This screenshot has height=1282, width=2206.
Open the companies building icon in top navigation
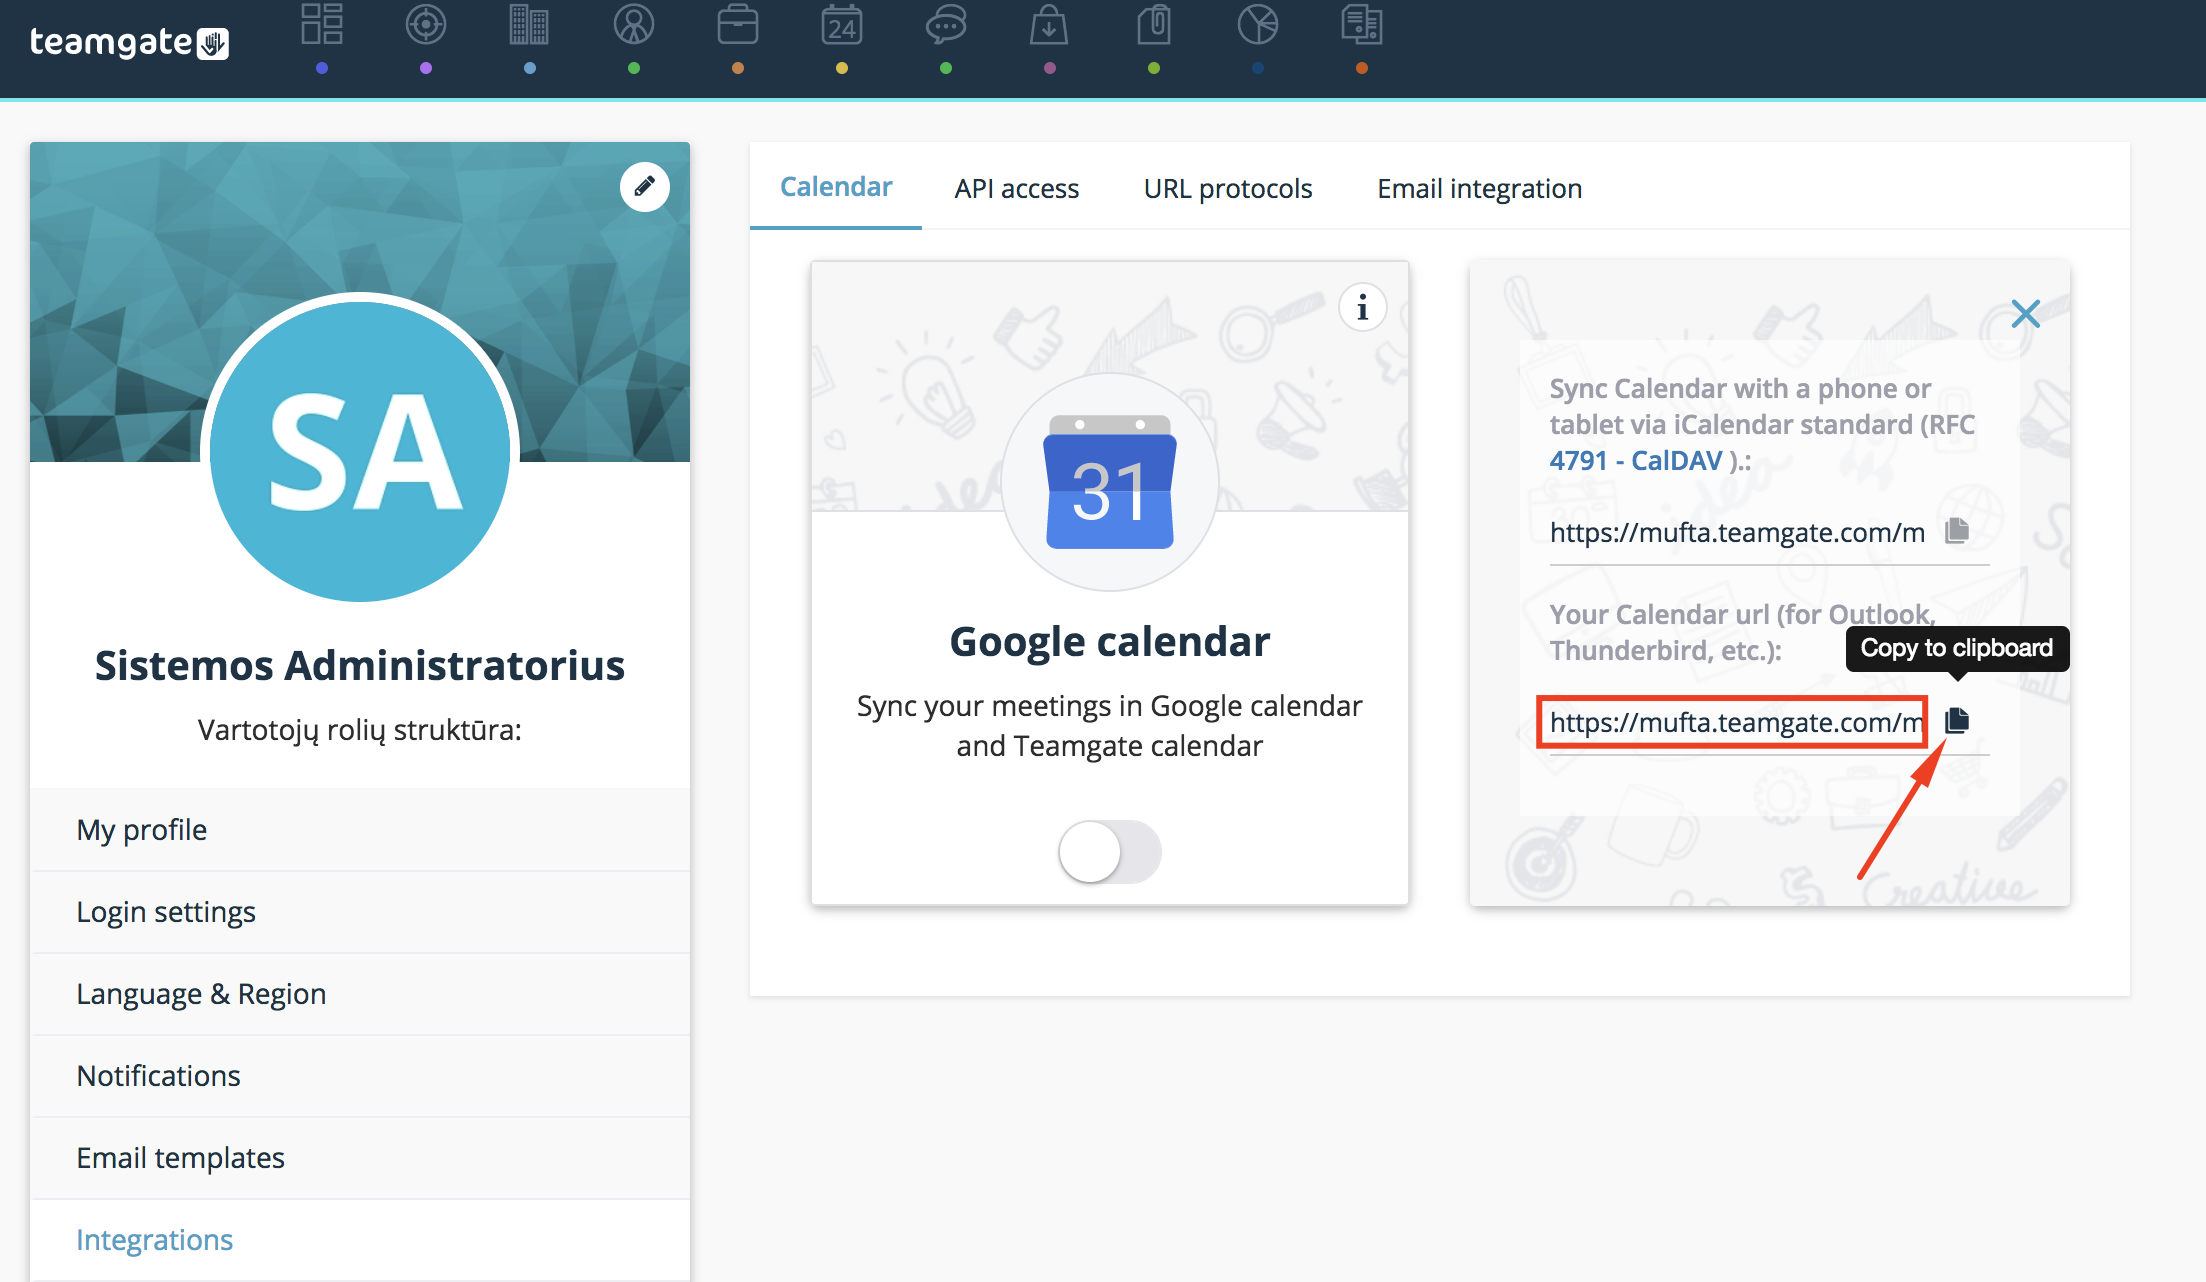tap(529, 25)
